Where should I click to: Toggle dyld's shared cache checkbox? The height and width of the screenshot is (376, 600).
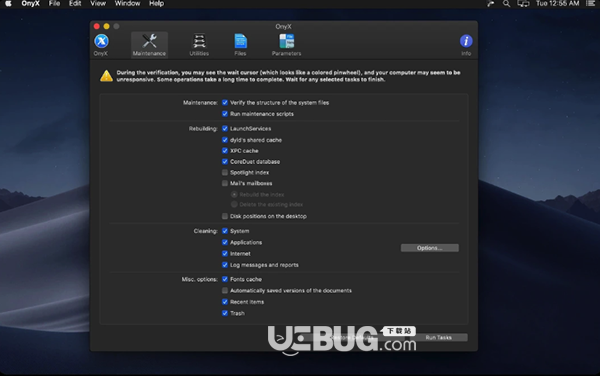225,140
